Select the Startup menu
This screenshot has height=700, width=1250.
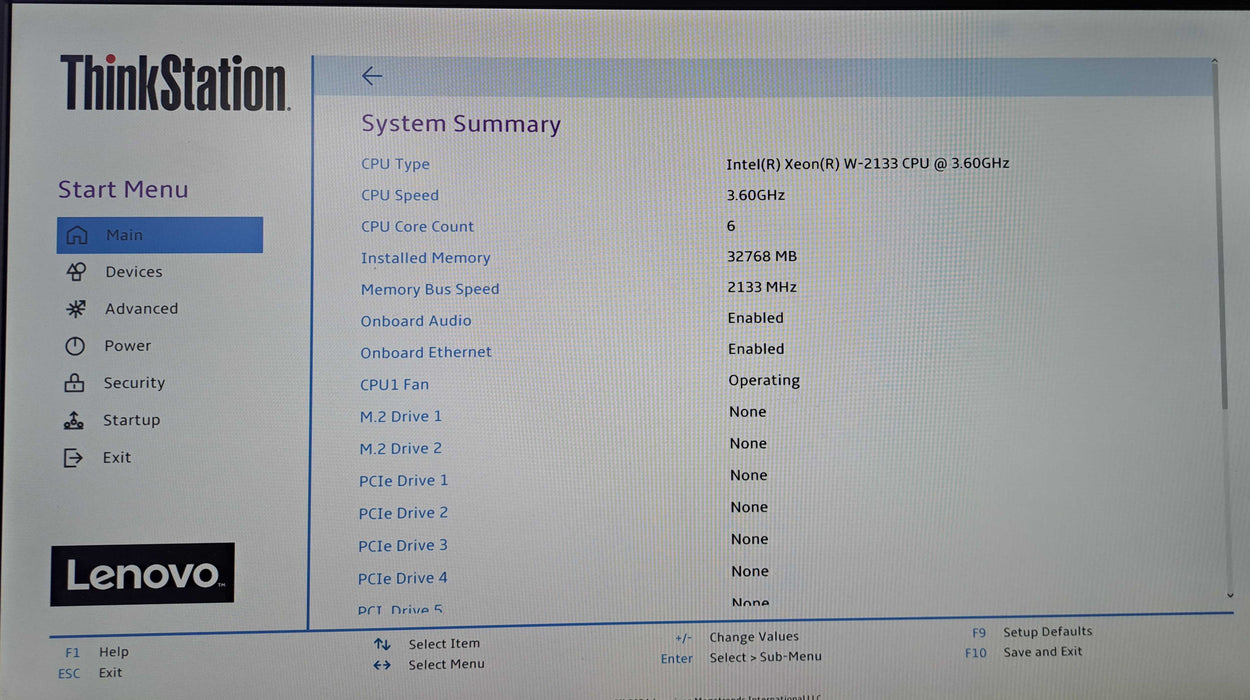pyautogui.click(x=131, y=421)
